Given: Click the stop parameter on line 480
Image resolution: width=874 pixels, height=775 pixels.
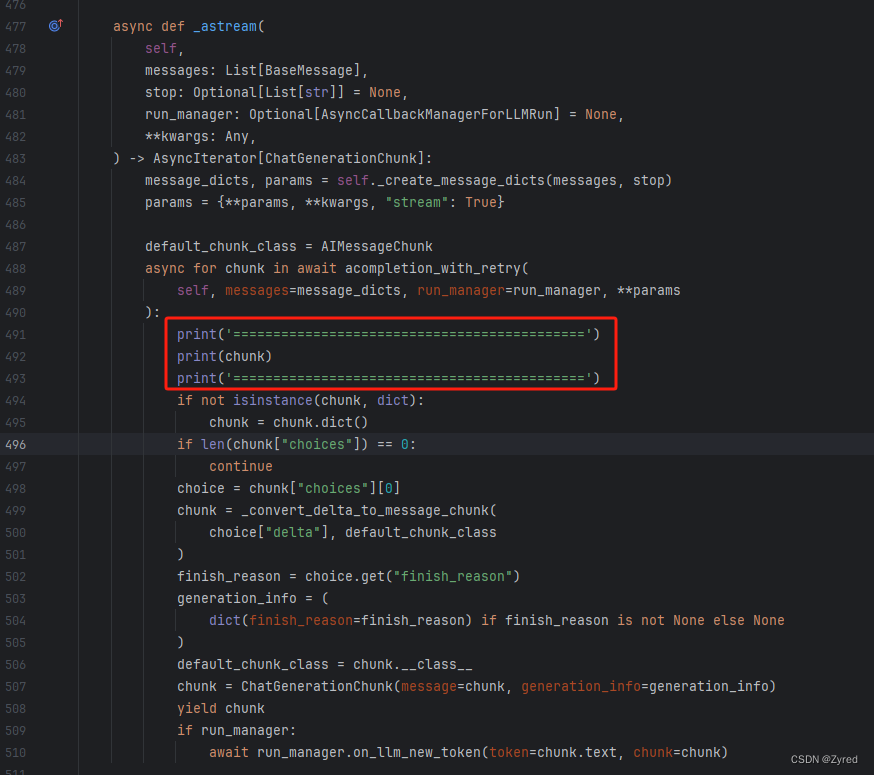Looking at the screenshot, I should pyautogui.click(x=161, y=93).
